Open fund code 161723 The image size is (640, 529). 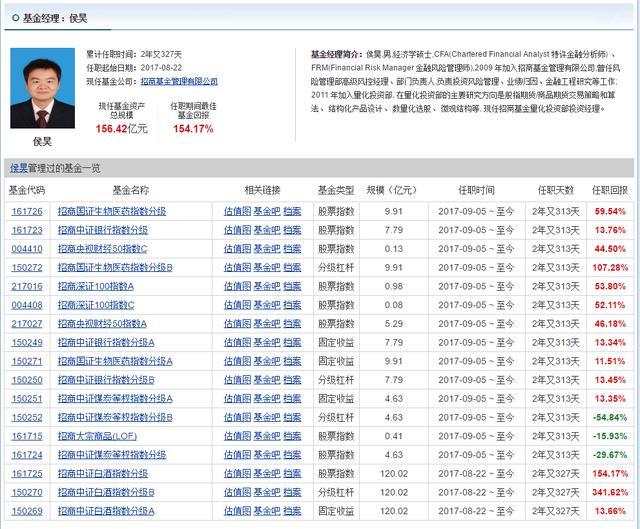point(27,230)
